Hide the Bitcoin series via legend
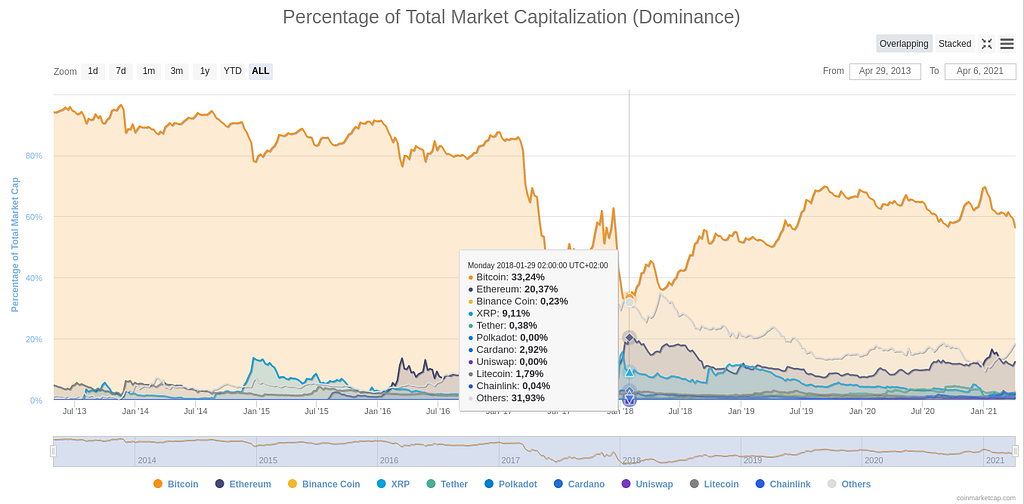Image resolution: width=1024 pixels, height=504 pixels. coord(176,484)
